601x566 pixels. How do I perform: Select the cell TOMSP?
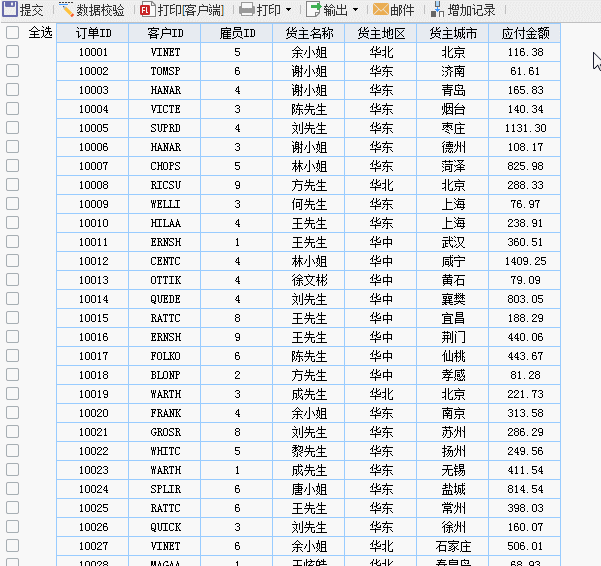pos(165,71)
